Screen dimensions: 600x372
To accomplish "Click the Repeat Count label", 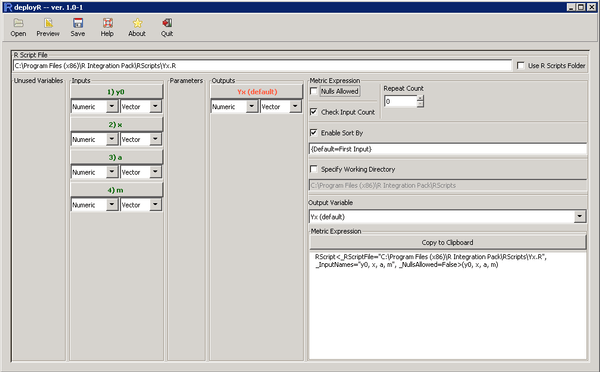I will (403, 88).
